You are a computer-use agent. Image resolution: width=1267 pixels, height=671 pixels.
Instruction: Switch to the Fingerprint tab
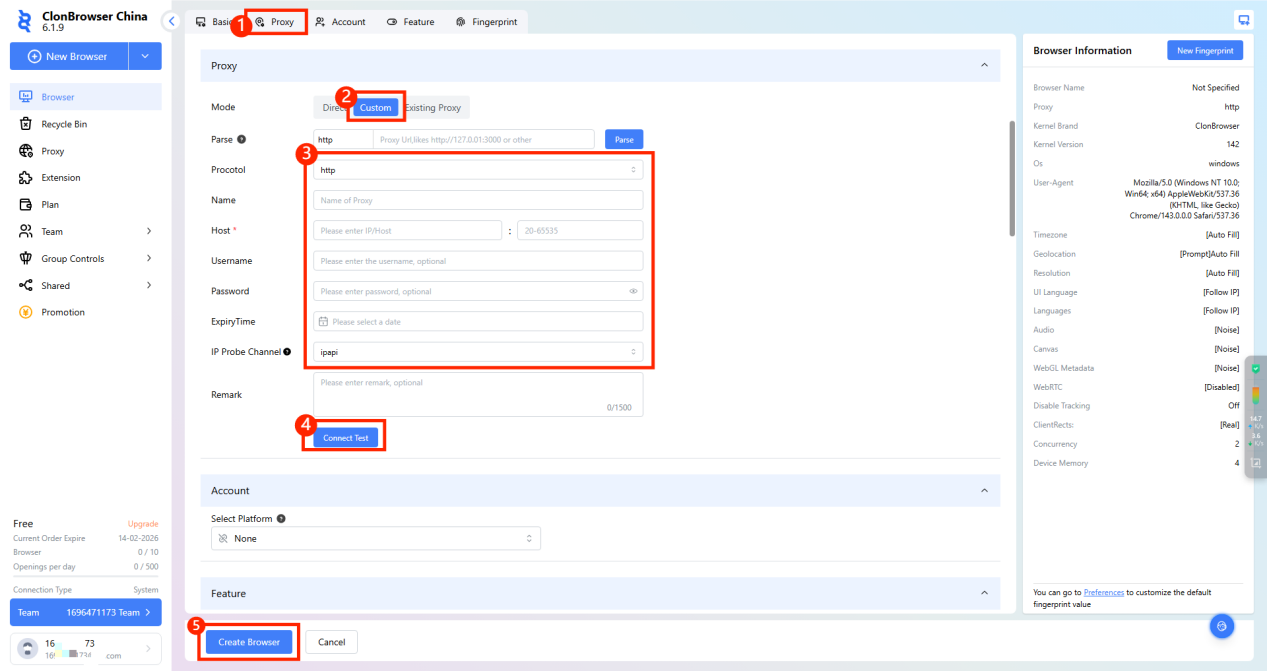coord(486,22)
